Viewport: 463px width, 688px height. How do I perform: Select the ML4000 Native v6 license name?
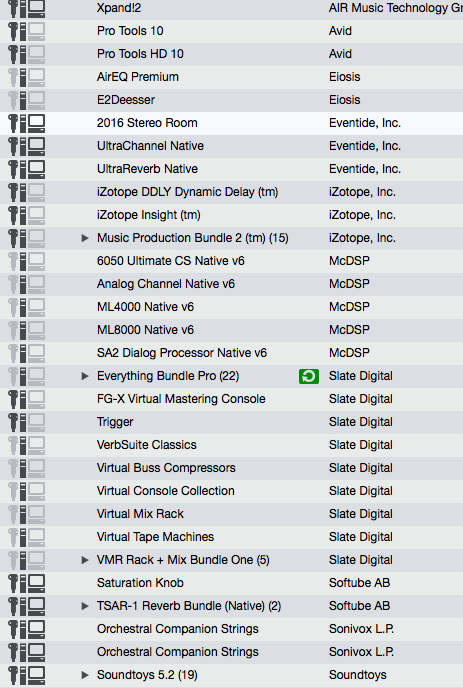coord(145,307)
